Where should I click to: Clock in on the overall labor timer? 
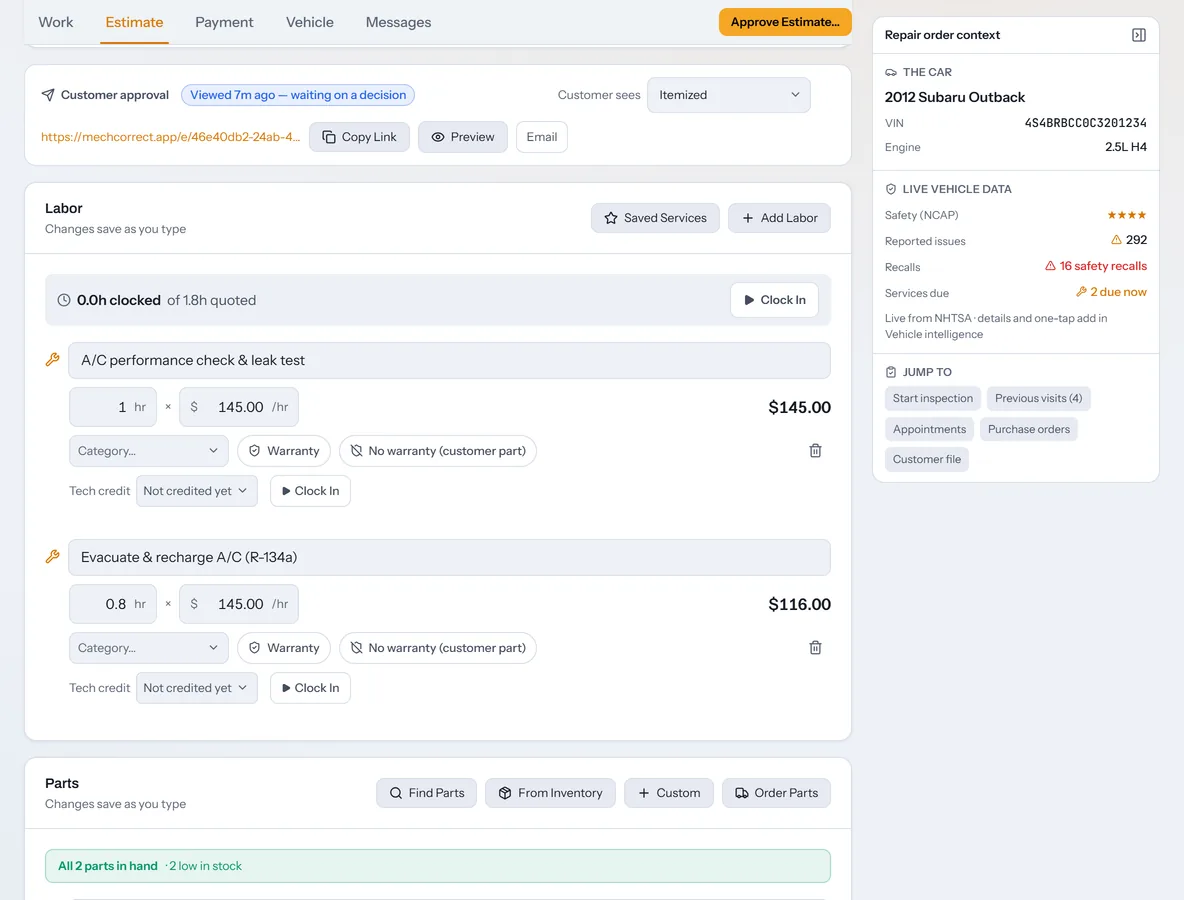(775, 300)
